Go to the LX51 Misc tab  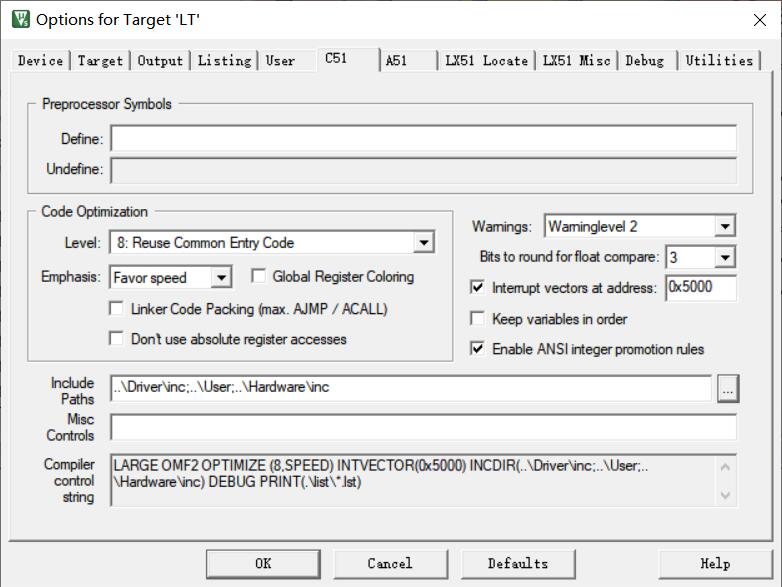coord(576,61)
